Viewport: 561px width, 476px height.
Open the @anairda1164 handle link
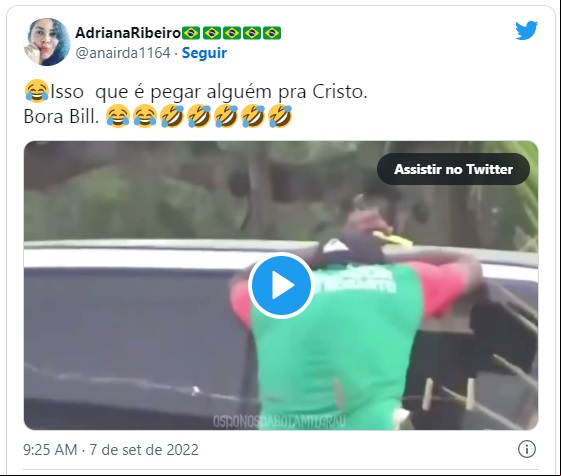123,53
